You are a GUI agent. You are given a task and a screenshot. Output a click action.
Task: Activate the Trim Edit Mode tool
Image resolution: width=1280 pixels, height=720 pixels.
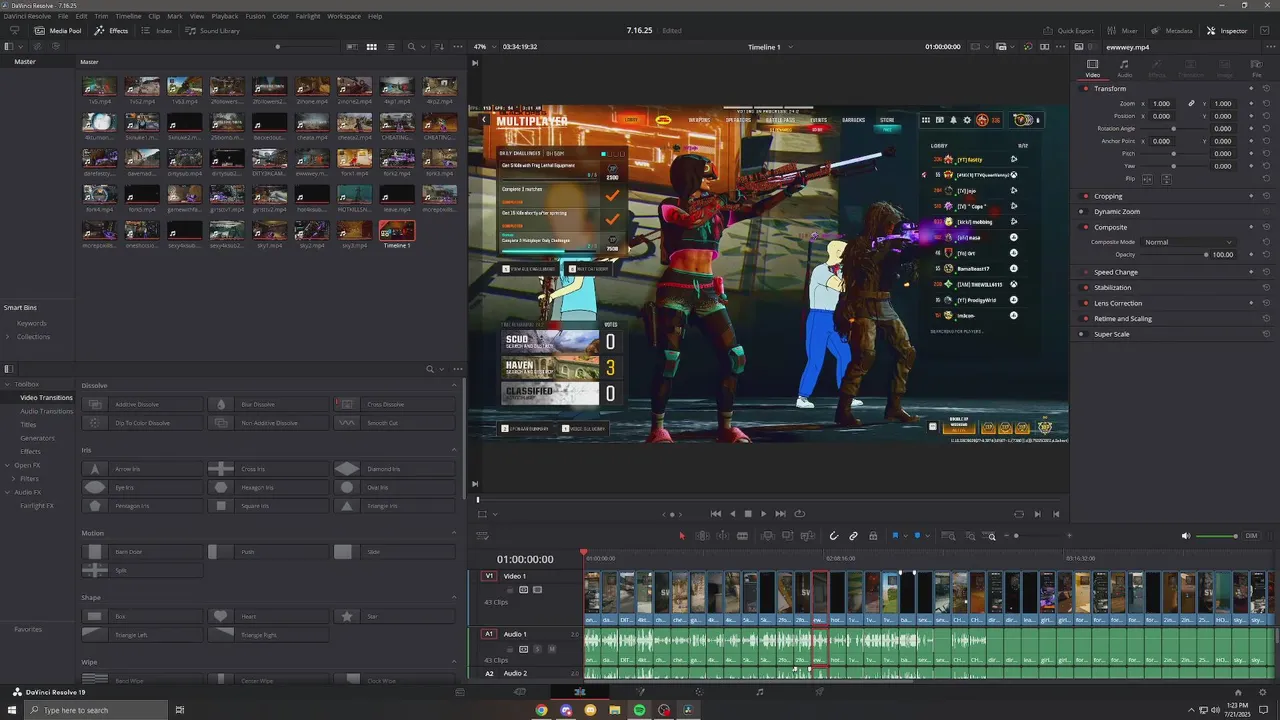click(x=702, y=536)
